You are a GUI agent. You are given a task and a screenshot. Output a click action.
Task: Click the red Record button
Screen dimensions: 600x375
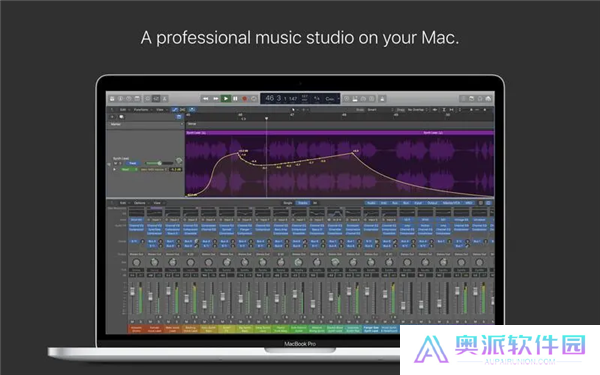(x=245, y=99)
